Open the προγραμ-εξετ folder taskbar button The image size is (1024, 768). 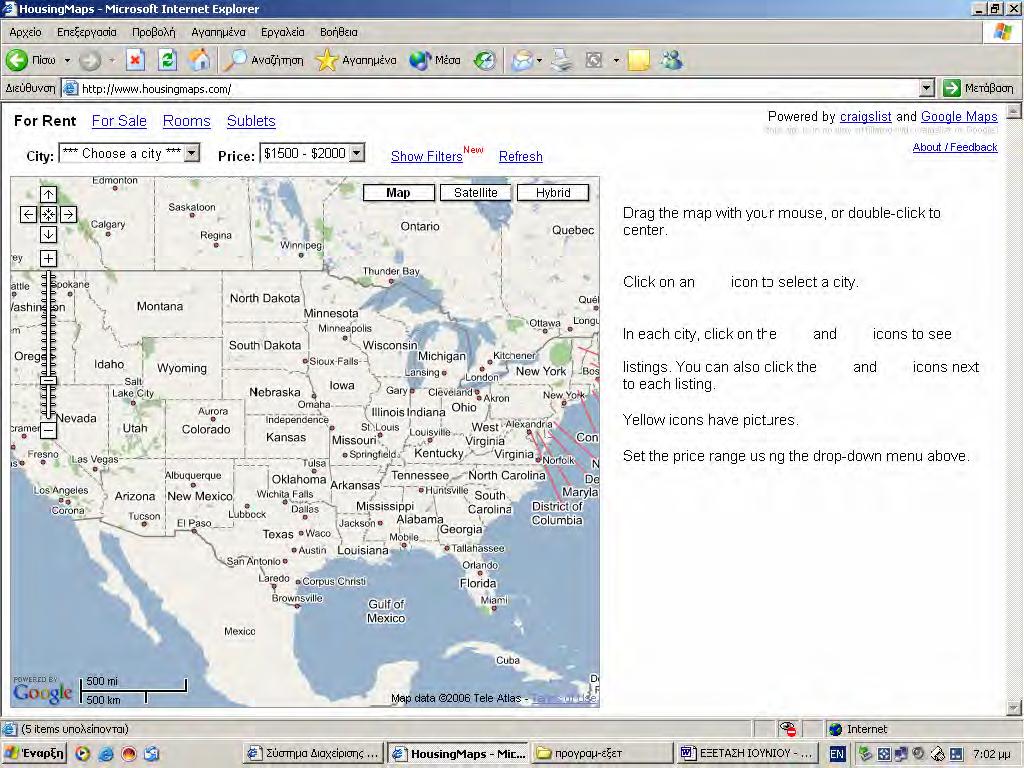pyautogui.click(x=601, y=754)
